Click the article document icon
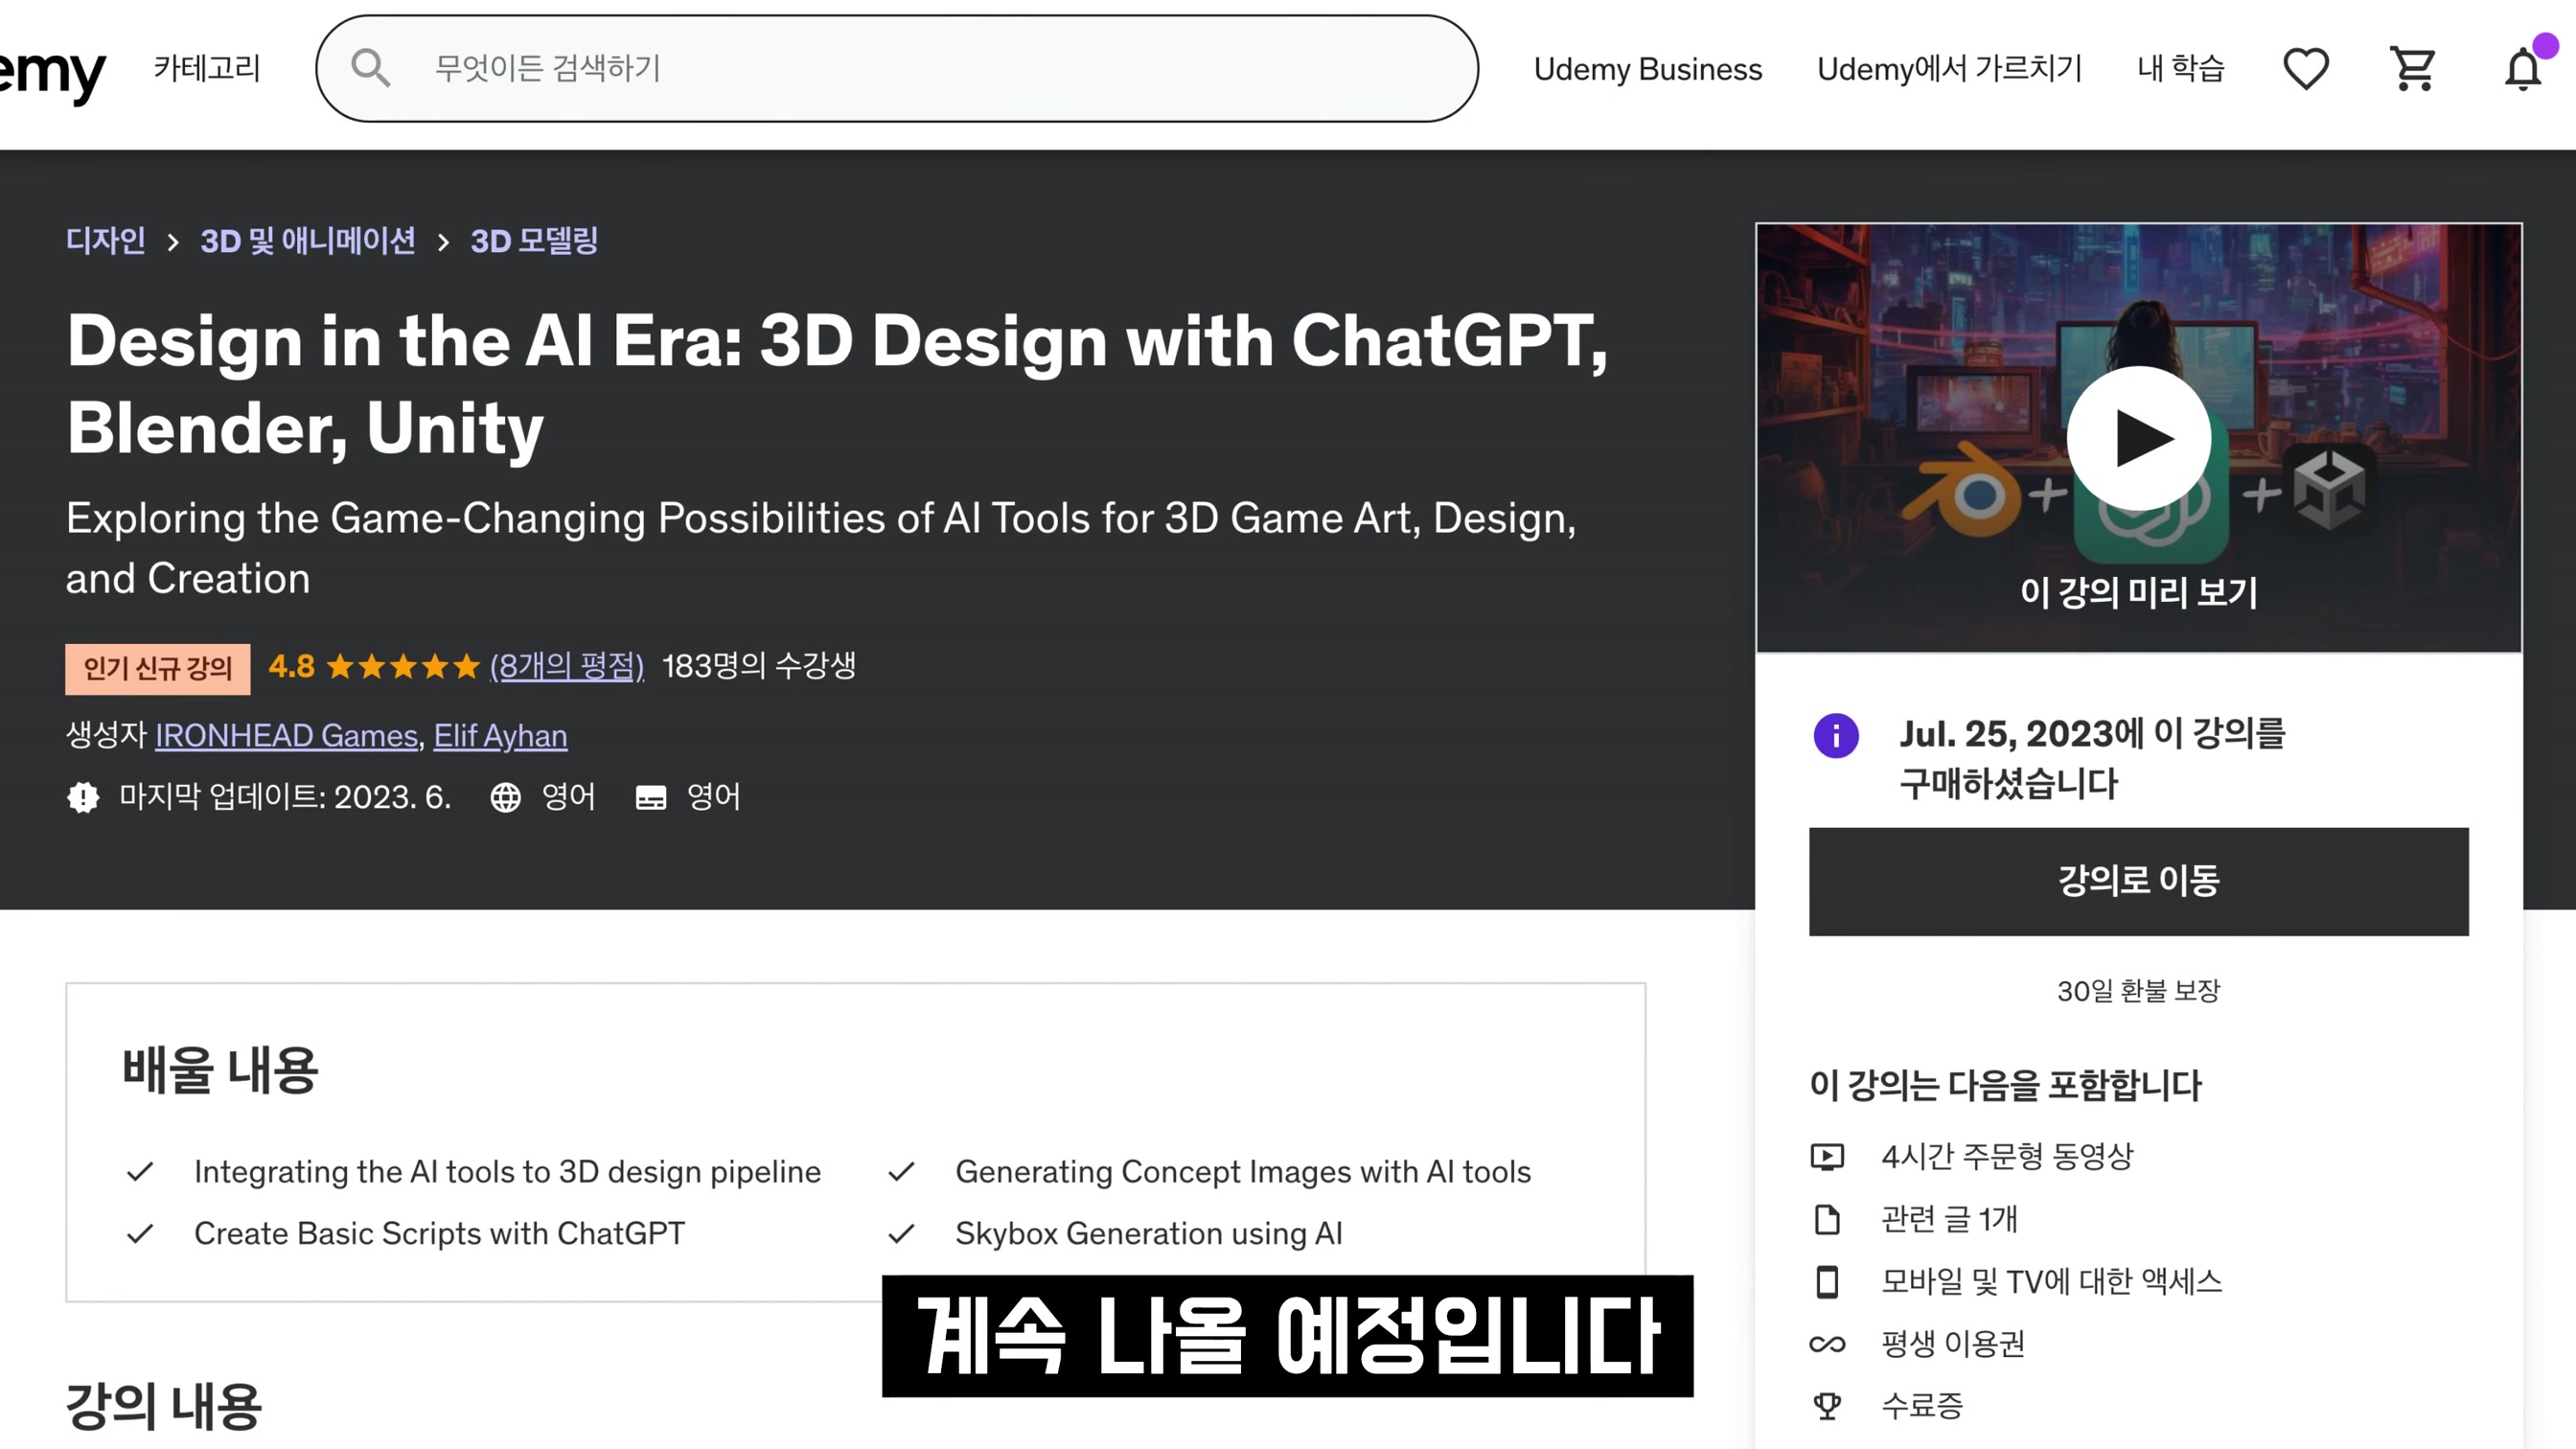This screenshot has width=2576, height=1449. (x=1827, y=1219)
